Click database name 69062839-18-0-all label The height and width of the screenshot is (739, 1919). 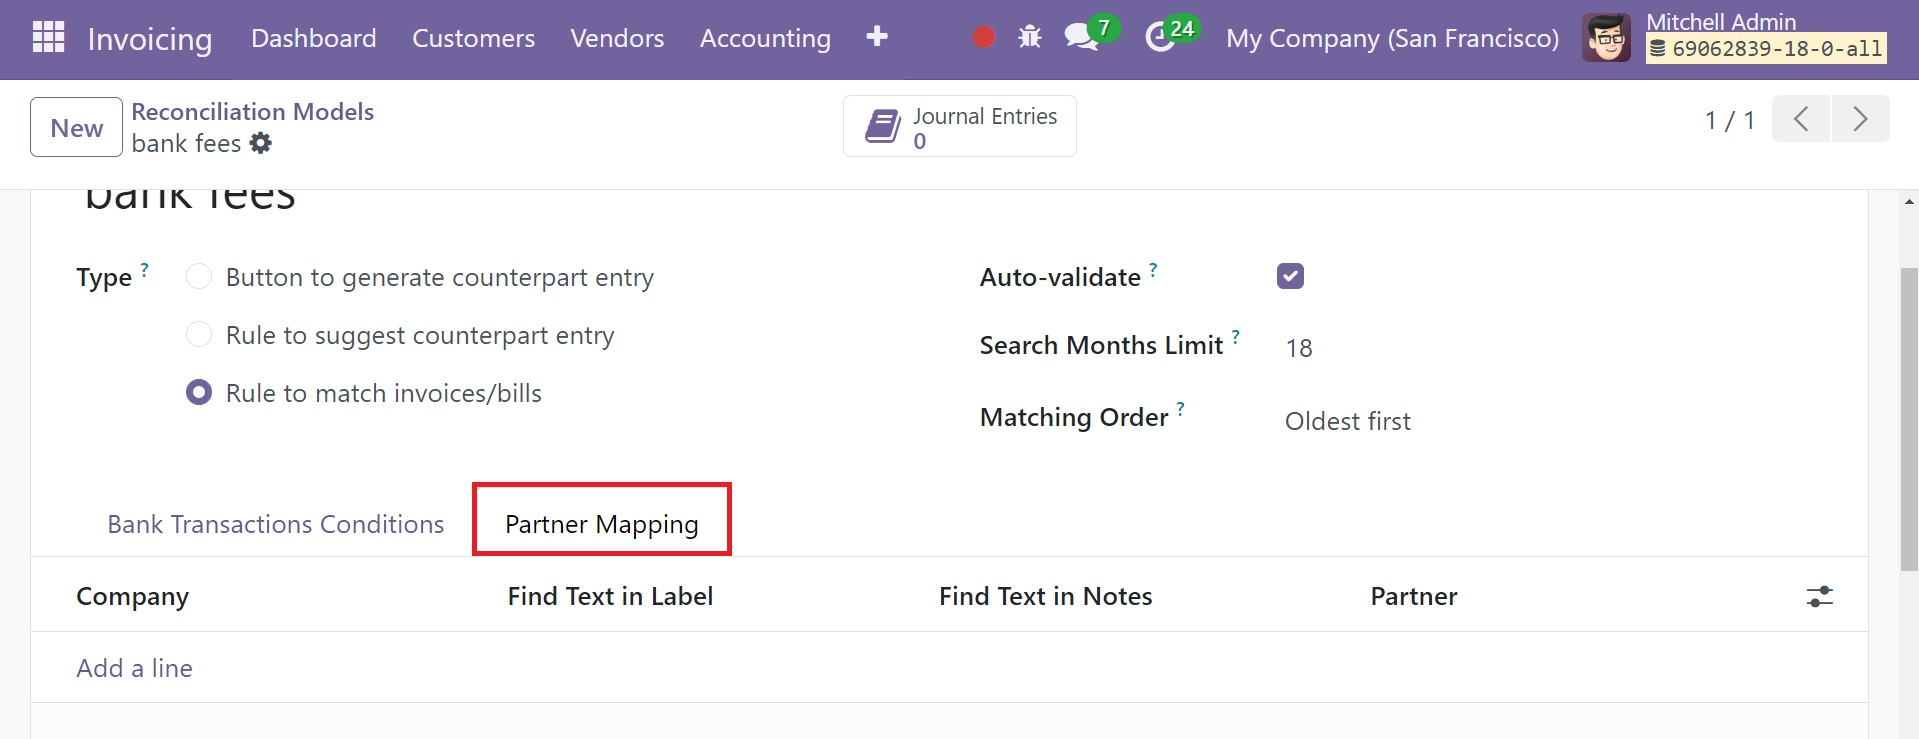click(x=1767, y=48)
